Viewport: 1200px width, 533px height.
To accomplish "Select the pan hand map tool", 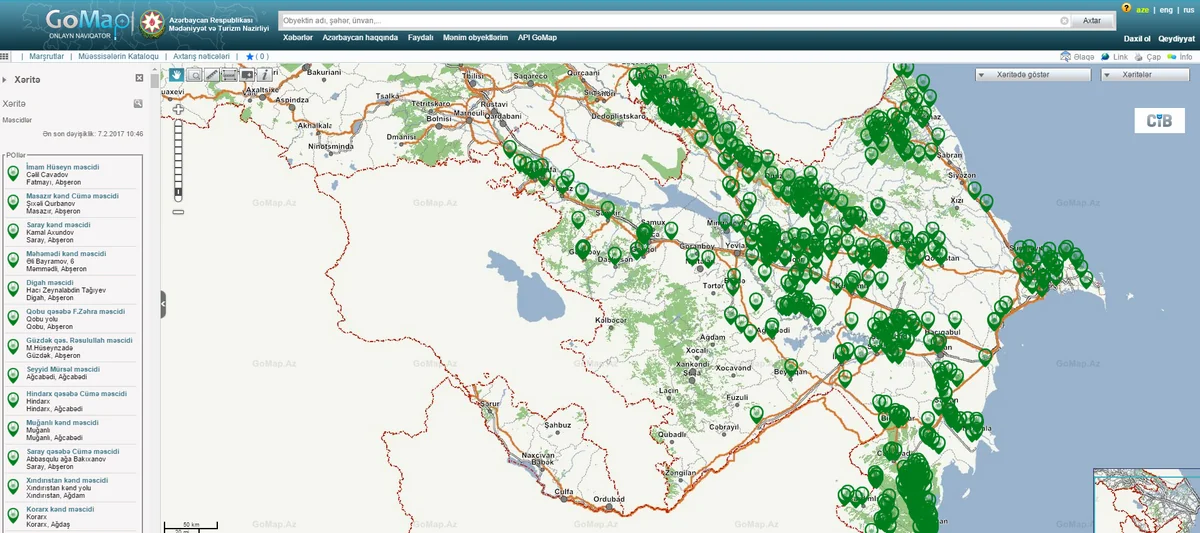I will (176, 75).
